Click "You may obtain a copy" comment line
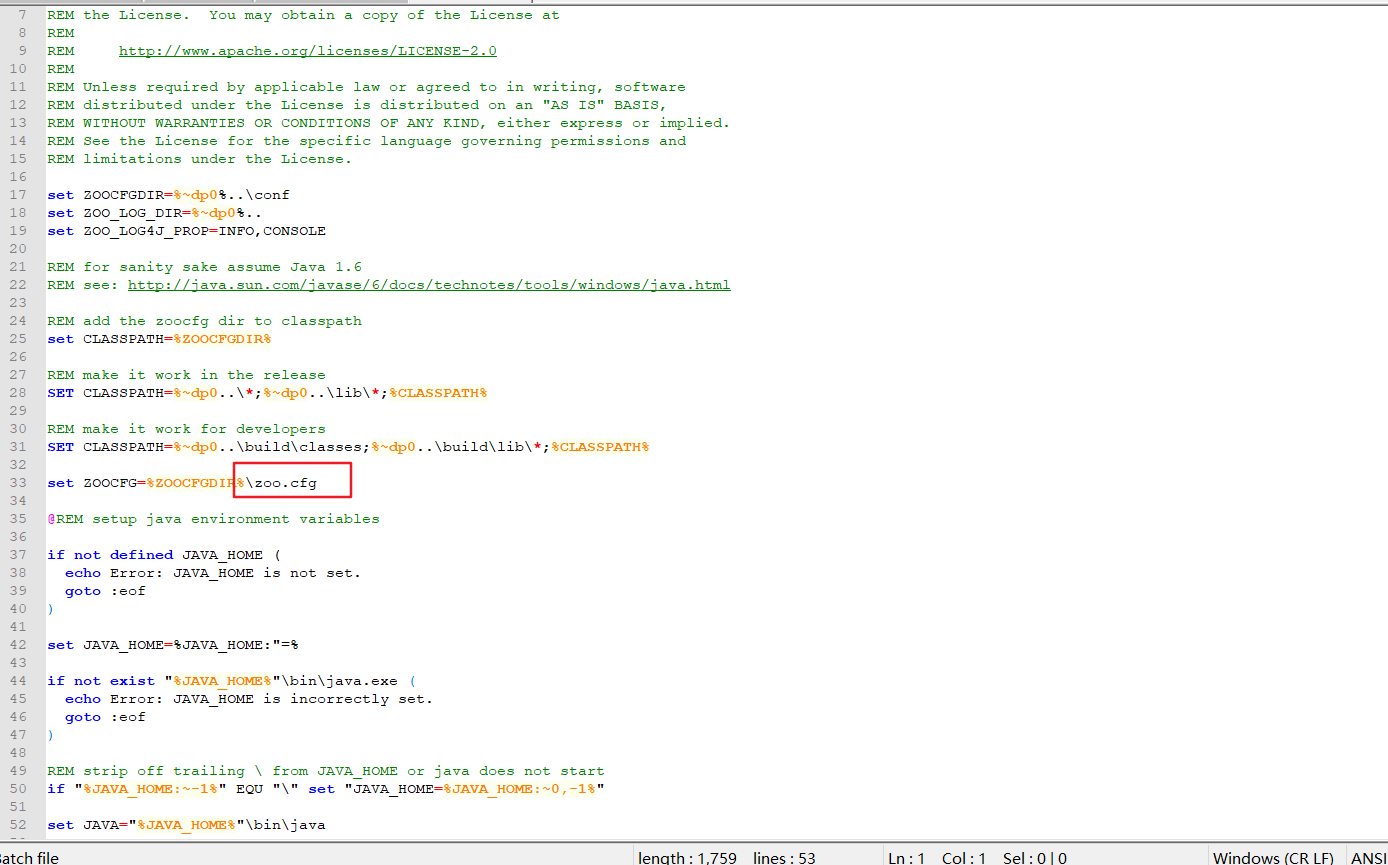1388x865 pixels. point(303,15)
